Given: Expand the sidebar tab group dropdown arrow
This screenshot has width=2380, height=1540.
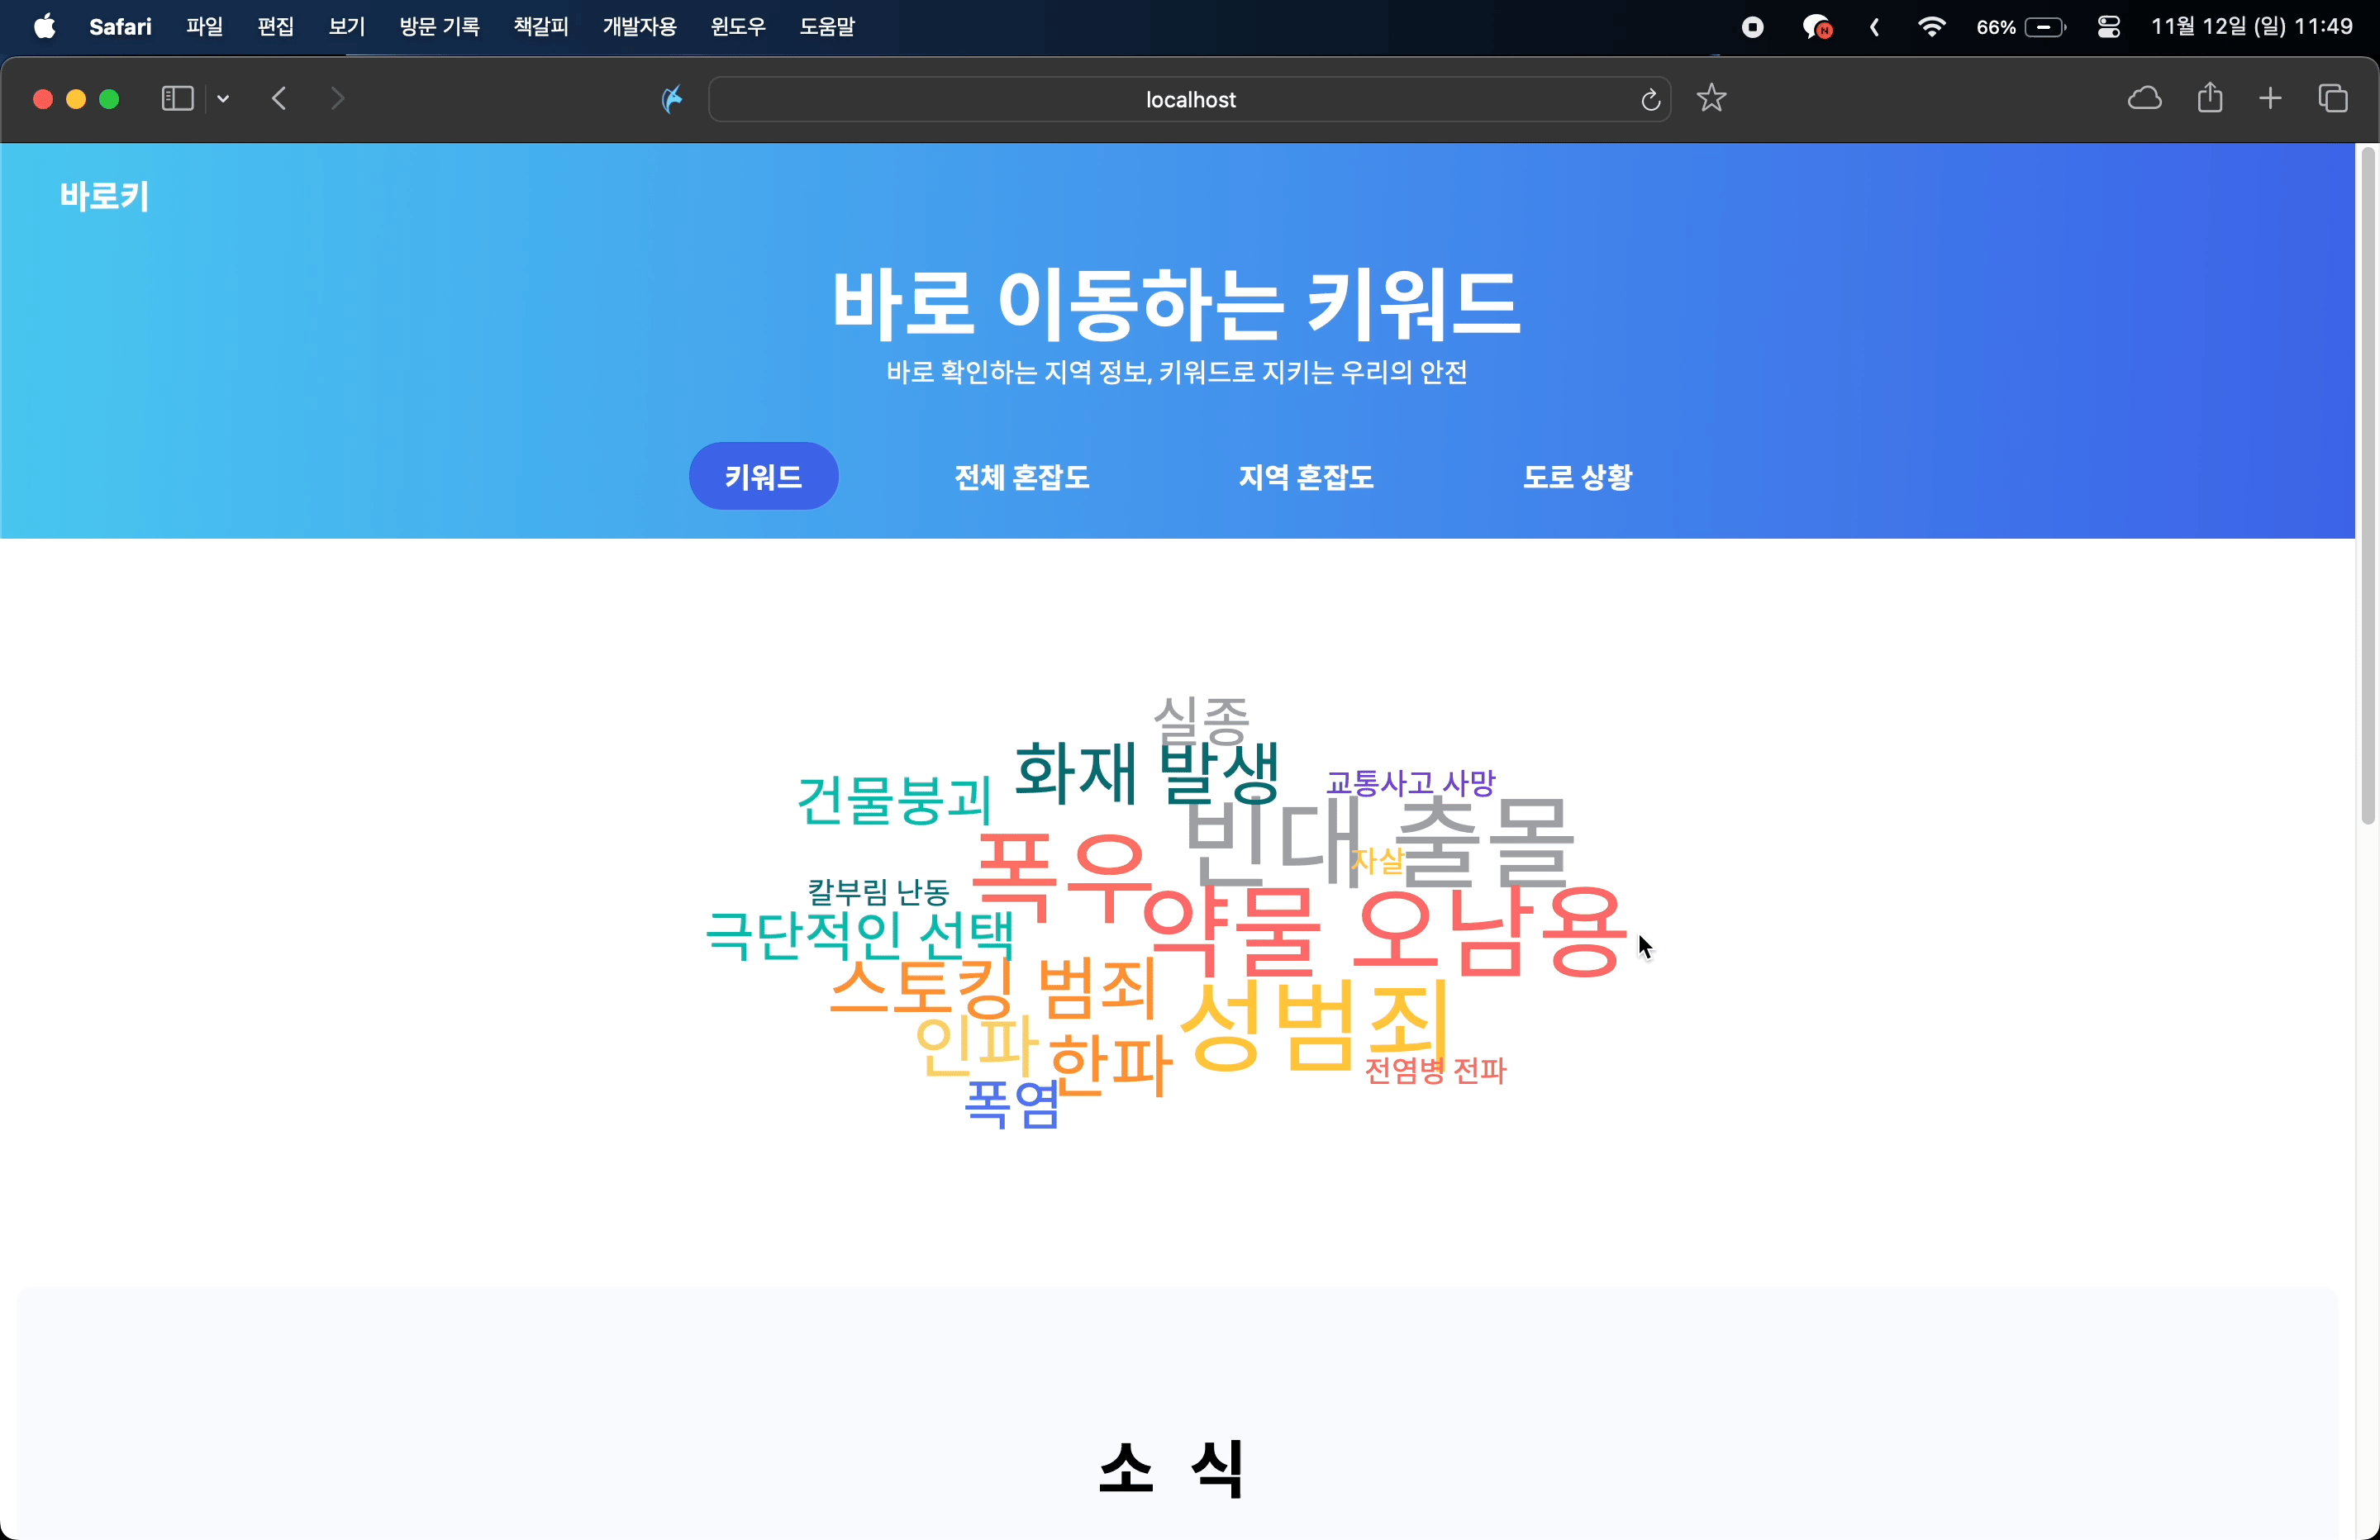Looking at the screenshot, I should (x=223, y=99).
